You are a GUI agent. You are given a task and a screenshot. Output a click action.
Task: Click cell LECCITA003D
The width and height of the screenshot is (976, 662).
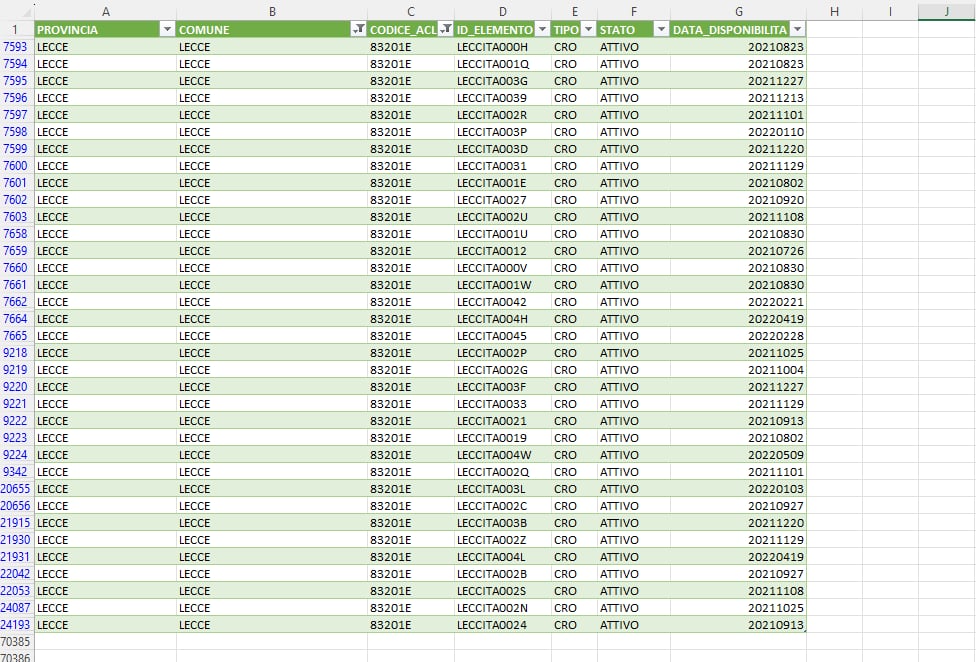point(503,149)
